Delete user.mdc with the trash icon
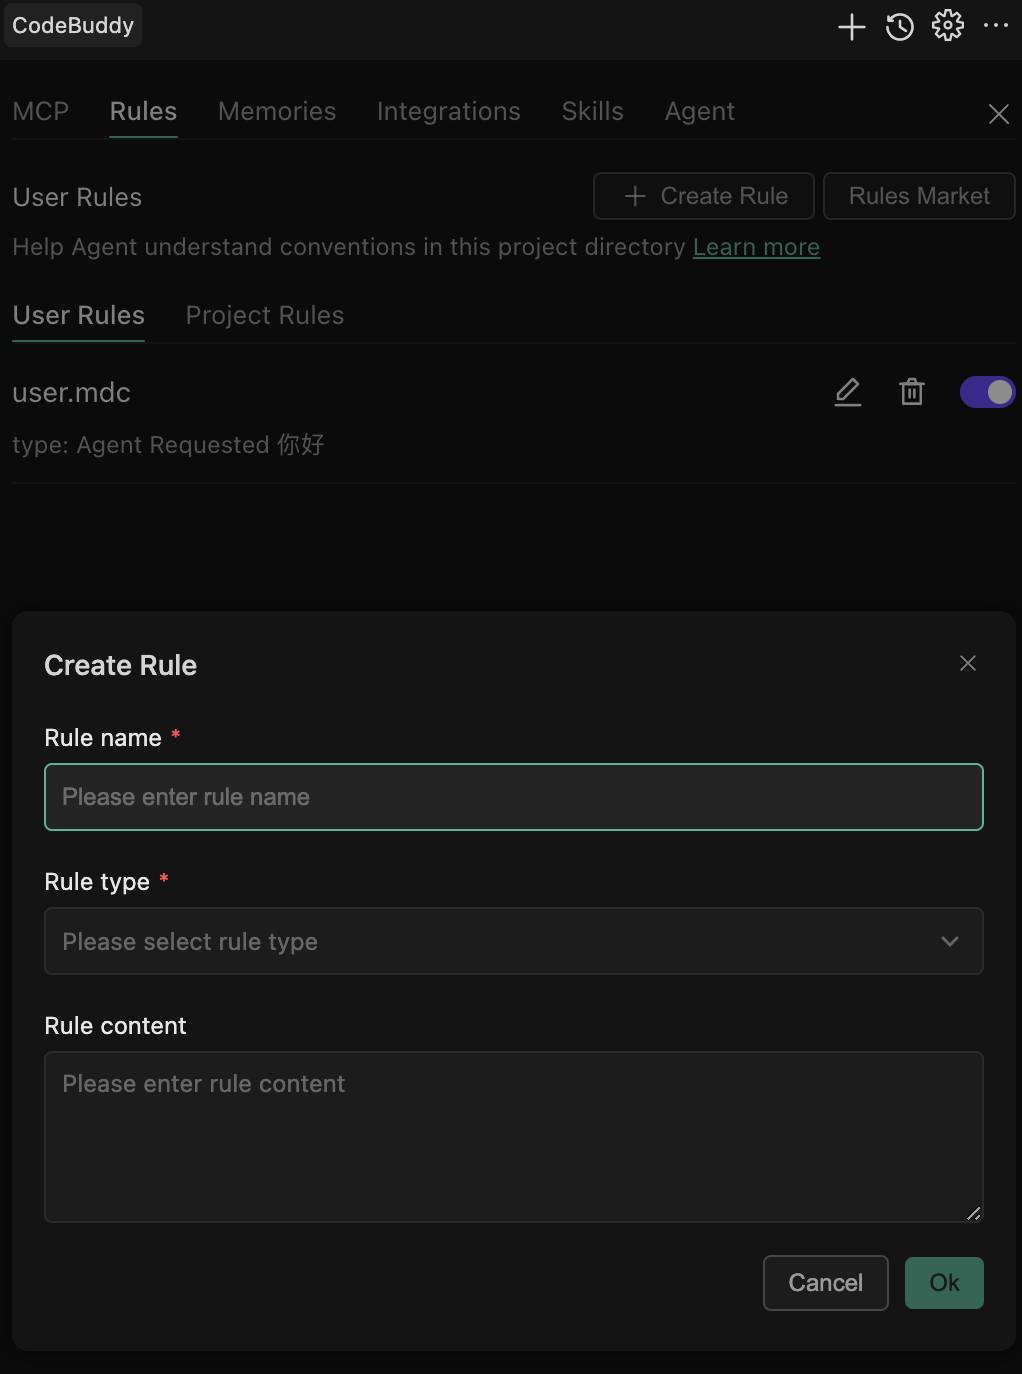Viewport: 1022px width, 1374px height. (x=912, y=392)
